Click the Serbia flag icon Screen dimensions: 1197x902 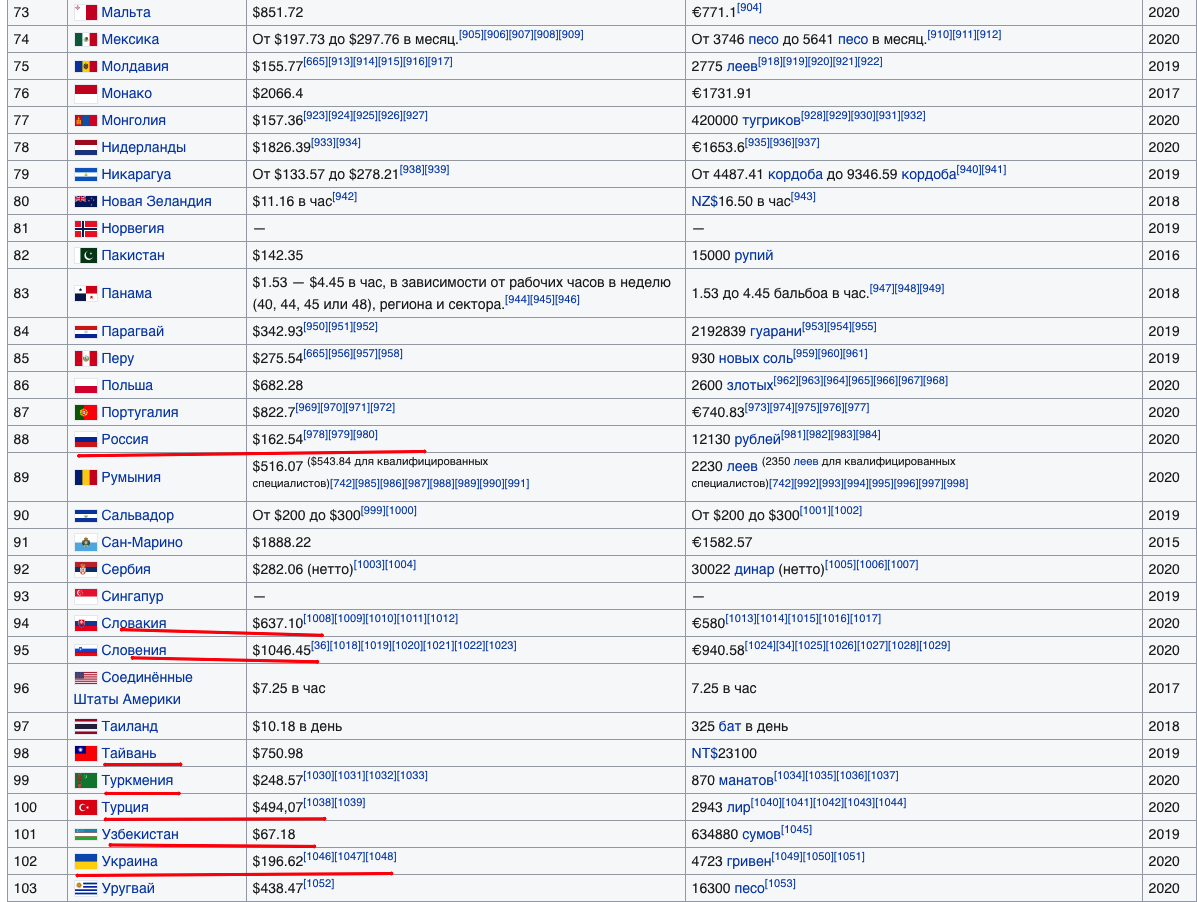pos(86,569)
